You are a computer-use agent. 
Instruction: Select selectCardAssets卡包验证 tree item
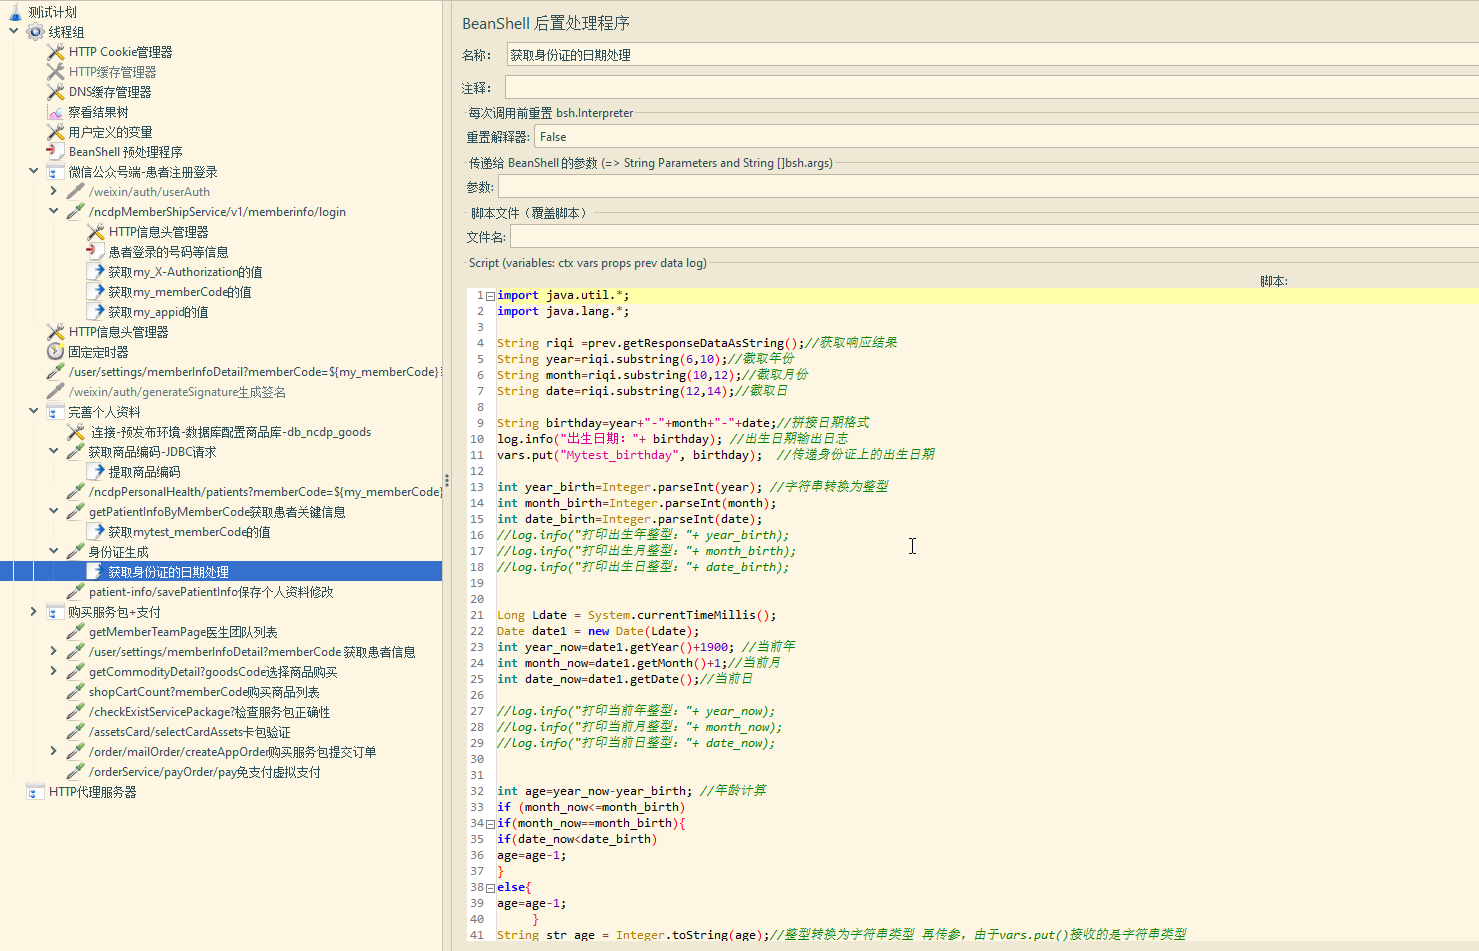coord(190,732)
